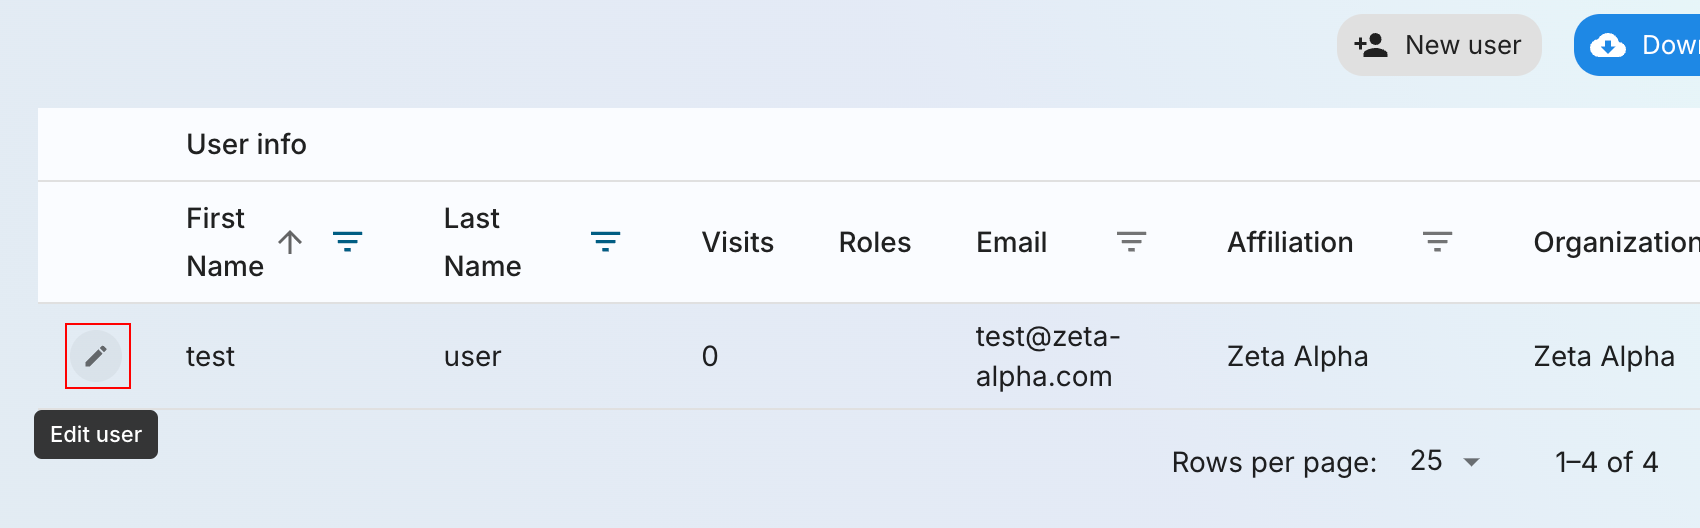Click the Roles column header
This screenshot has height=528, width=1700.
pyautogui.click(x=874, y=242)
